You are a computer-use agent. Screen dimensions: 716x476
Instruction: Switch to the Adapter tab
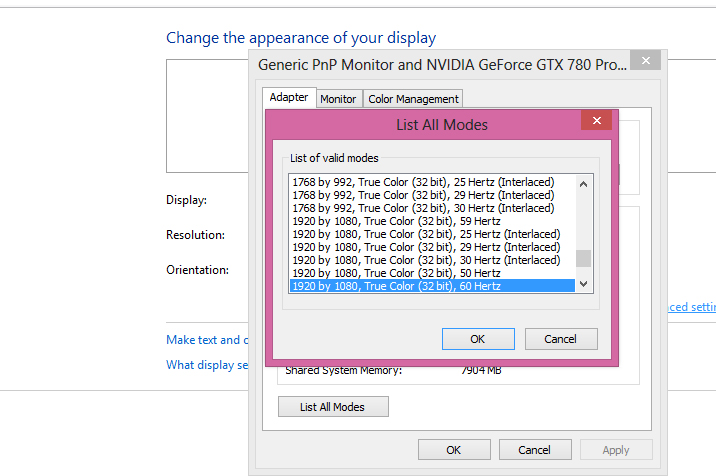pos(289,98)
